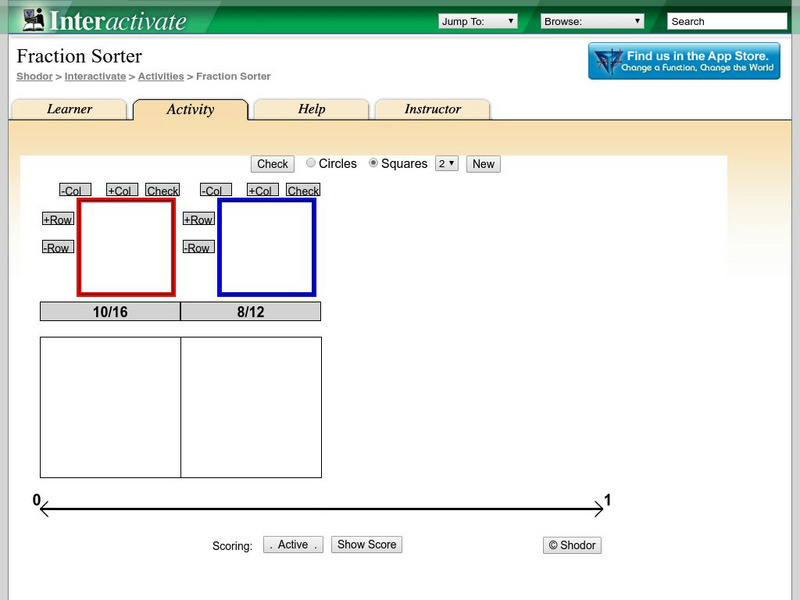Viewport: 800px width, 600px height.
Task: Add a row to the red square
Action: point(58,219)
